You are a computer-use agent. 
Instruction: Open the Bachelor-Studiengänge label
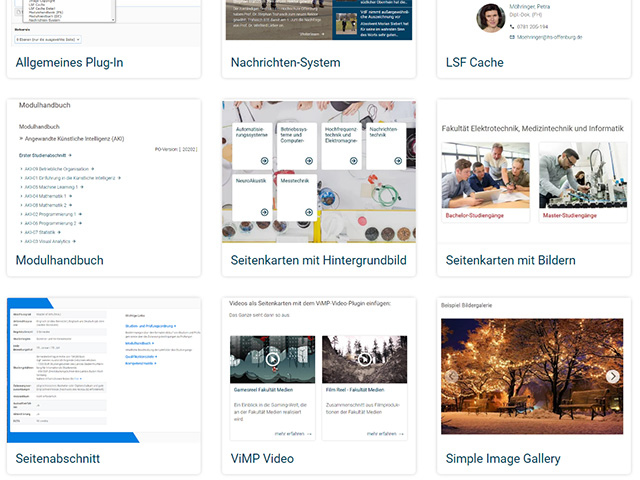coord(475,216)
